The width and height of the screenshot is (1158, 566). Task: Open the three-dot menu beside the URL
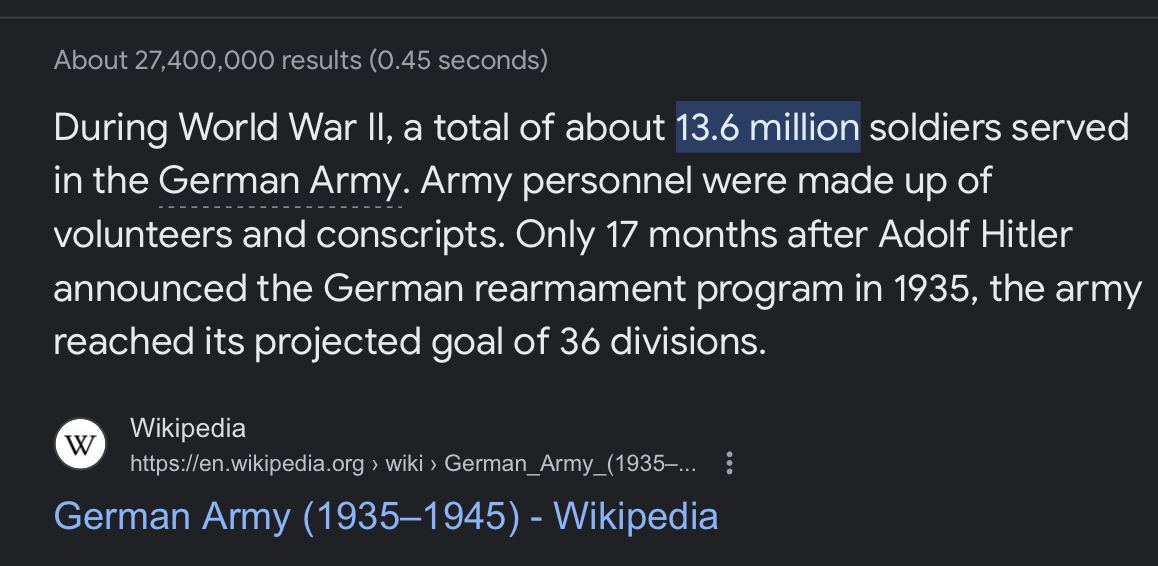[x=729, y=463]
